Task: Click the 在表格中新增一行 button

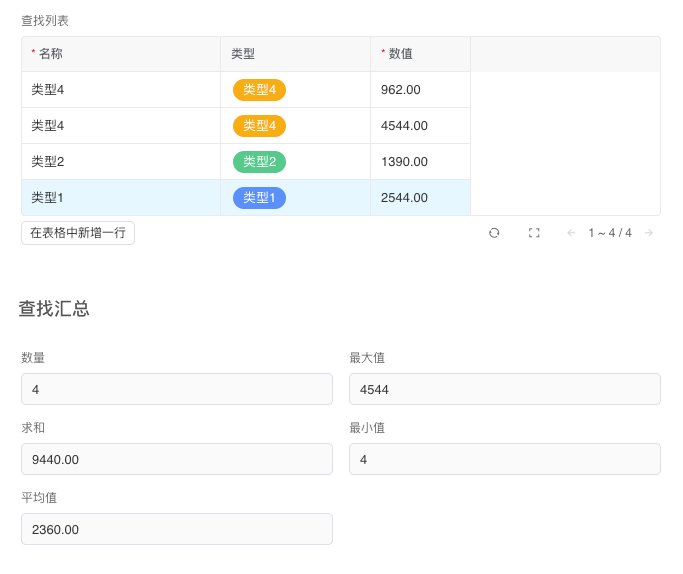Action: point(78,233)
